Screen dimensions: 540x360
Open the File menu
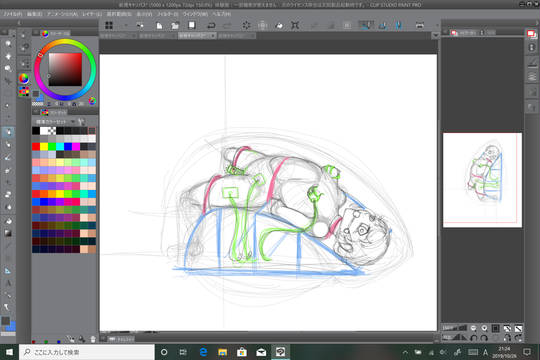[x=13, y=14]
